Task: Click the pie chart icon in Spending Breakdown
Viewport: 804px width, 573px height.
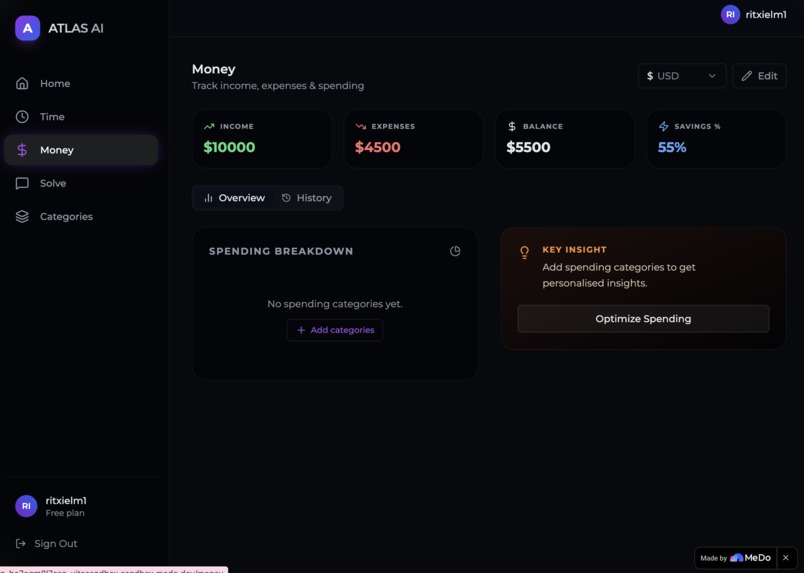Action: coord(455,251)
